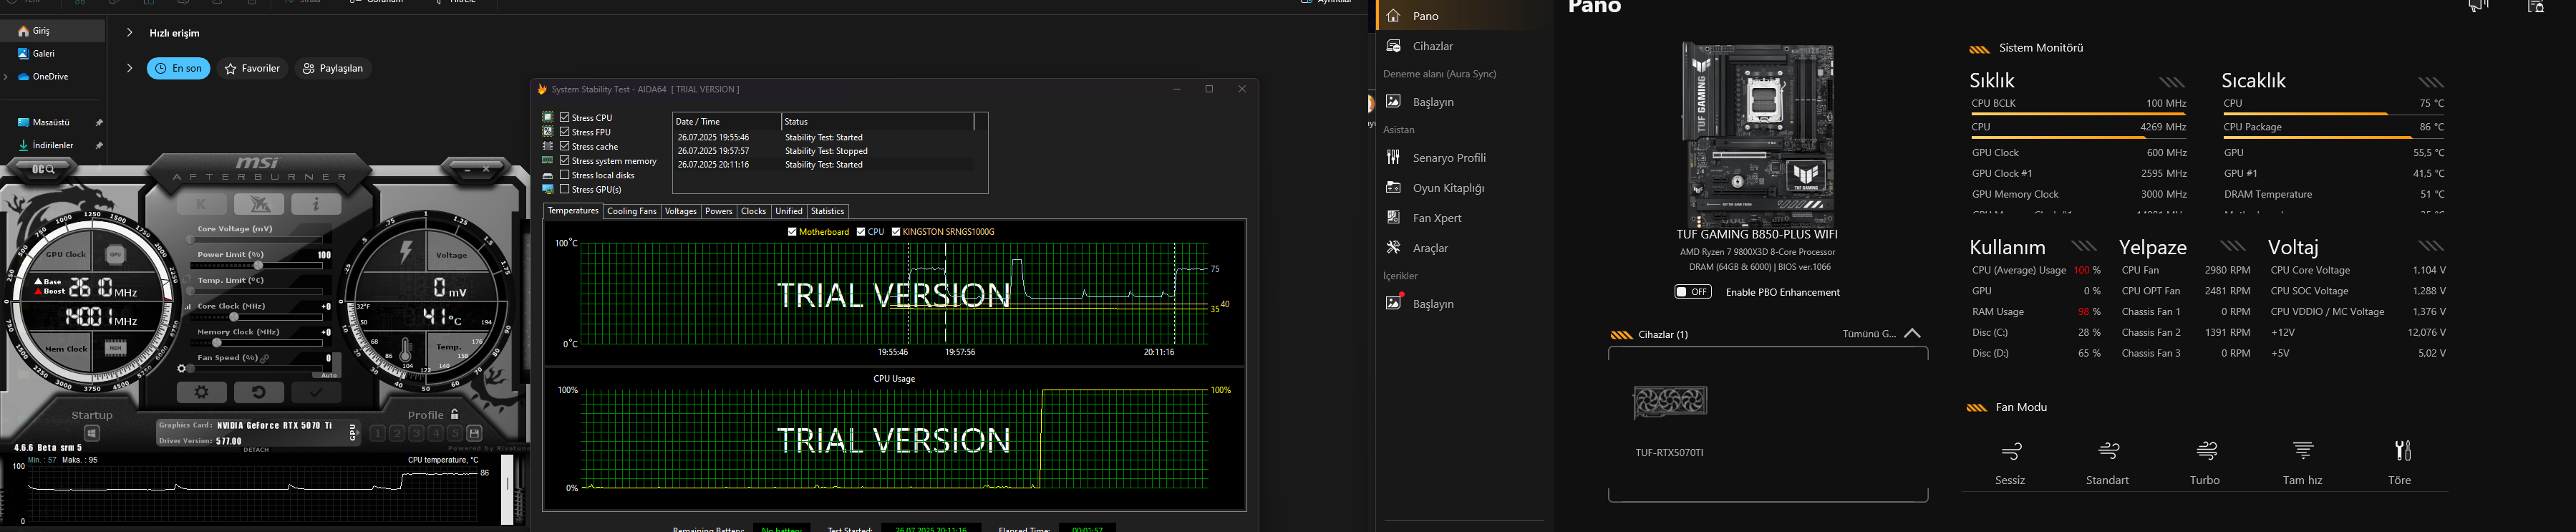Enable the Stress local disks checkbox

coord(565,175)
